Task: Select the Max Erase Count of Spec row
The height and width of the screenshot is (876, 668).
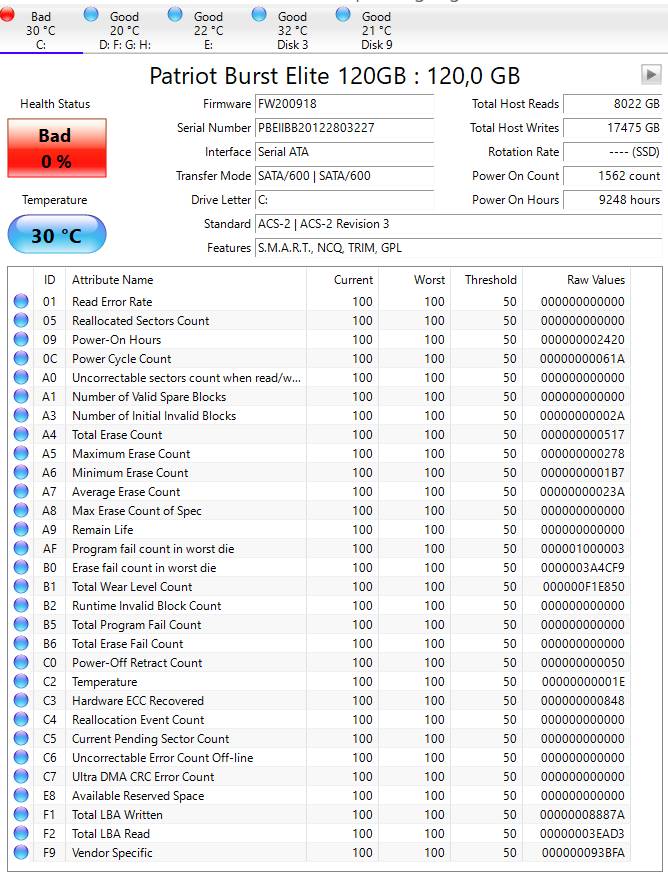Action: click(319, 511)
